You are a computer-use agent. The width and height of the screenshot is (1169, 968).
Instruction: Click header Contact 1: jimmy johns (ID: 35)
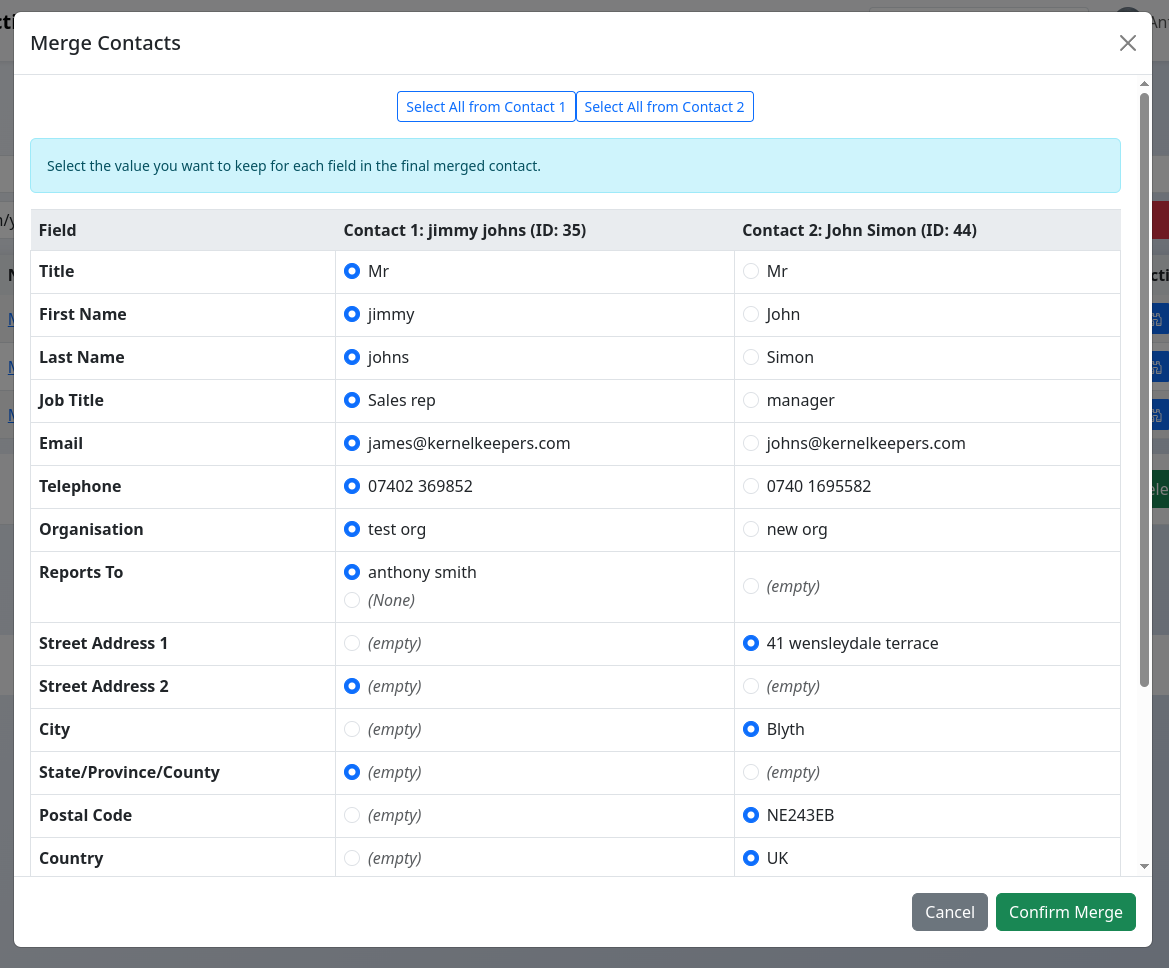point(464,230)
